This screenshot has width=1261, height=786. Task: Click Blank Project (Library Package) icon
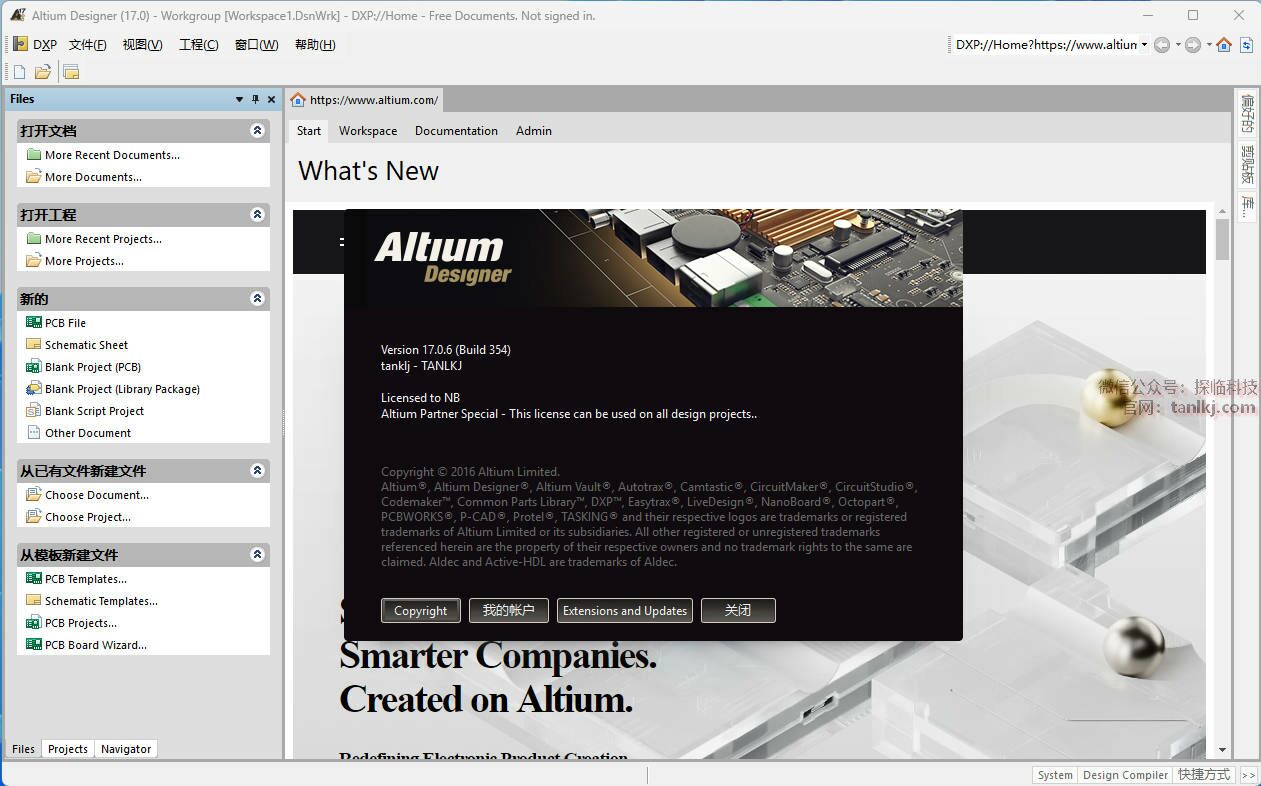pyautogui.click(x=34, y=389)
